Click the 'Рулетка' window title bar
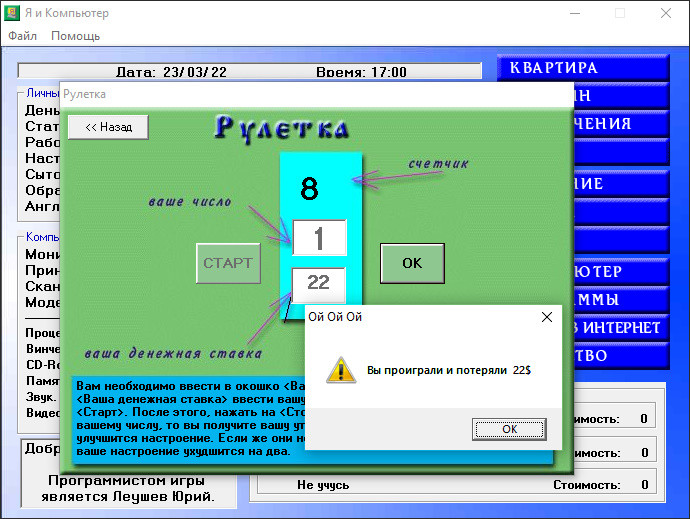Screen dimensions: 690x519 coord(317,94)
